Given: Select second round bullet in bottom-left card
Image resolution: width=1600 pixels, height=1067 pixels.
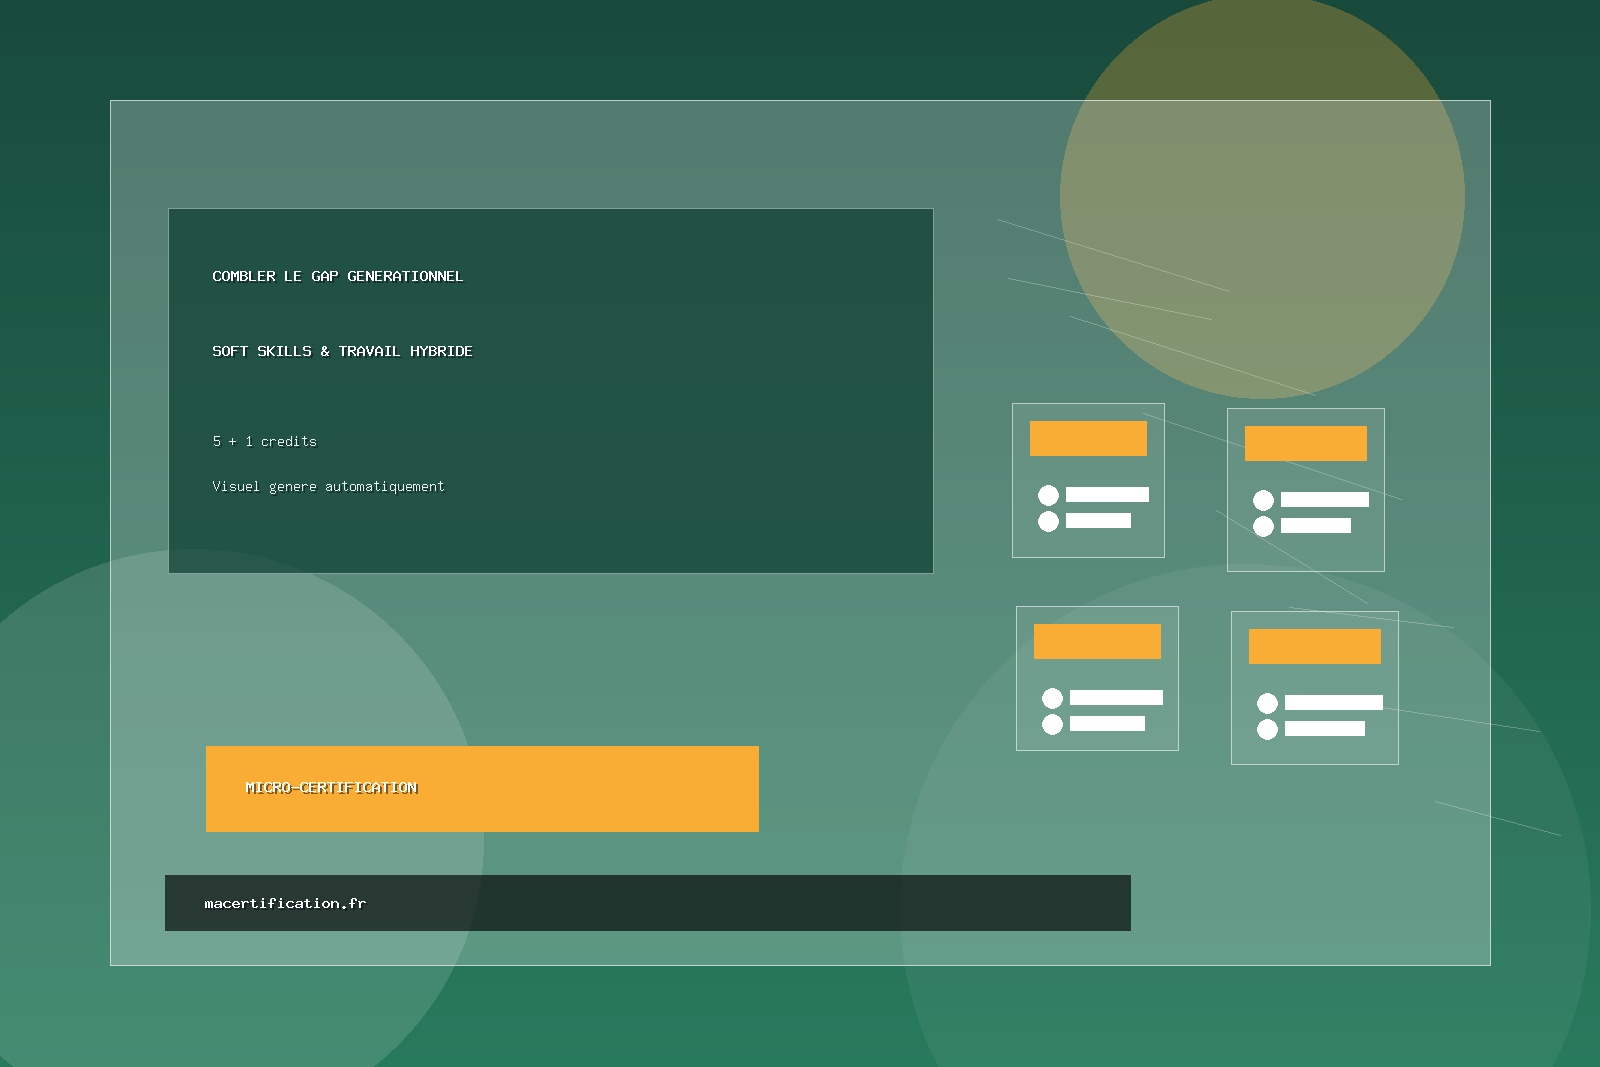Looking at the screenshot, I should (x=1052, y=724).
